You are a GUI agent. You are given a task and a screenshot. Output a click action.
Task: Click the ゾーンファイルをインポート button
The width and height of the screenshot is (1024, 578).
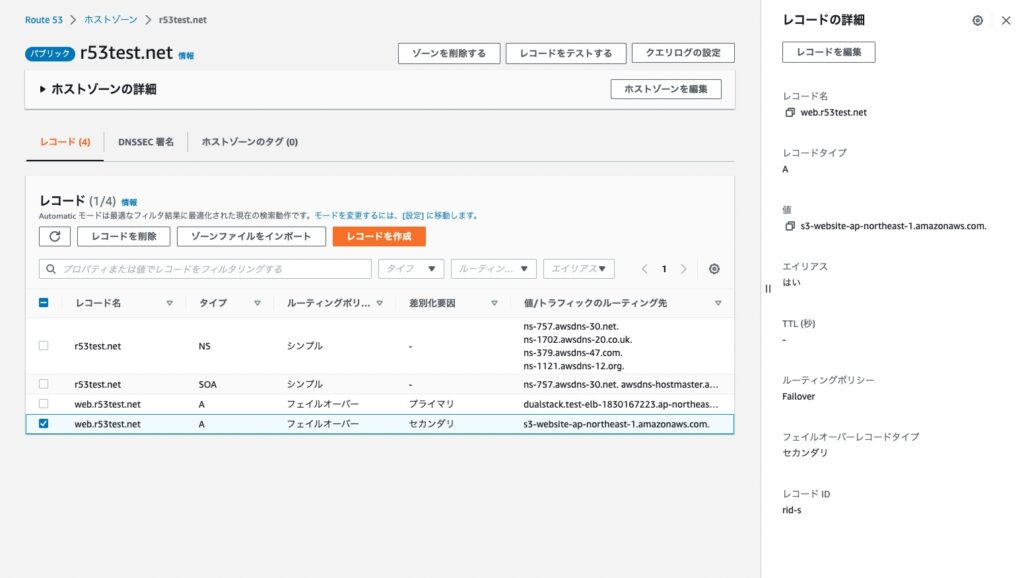[x=251, y=236]
